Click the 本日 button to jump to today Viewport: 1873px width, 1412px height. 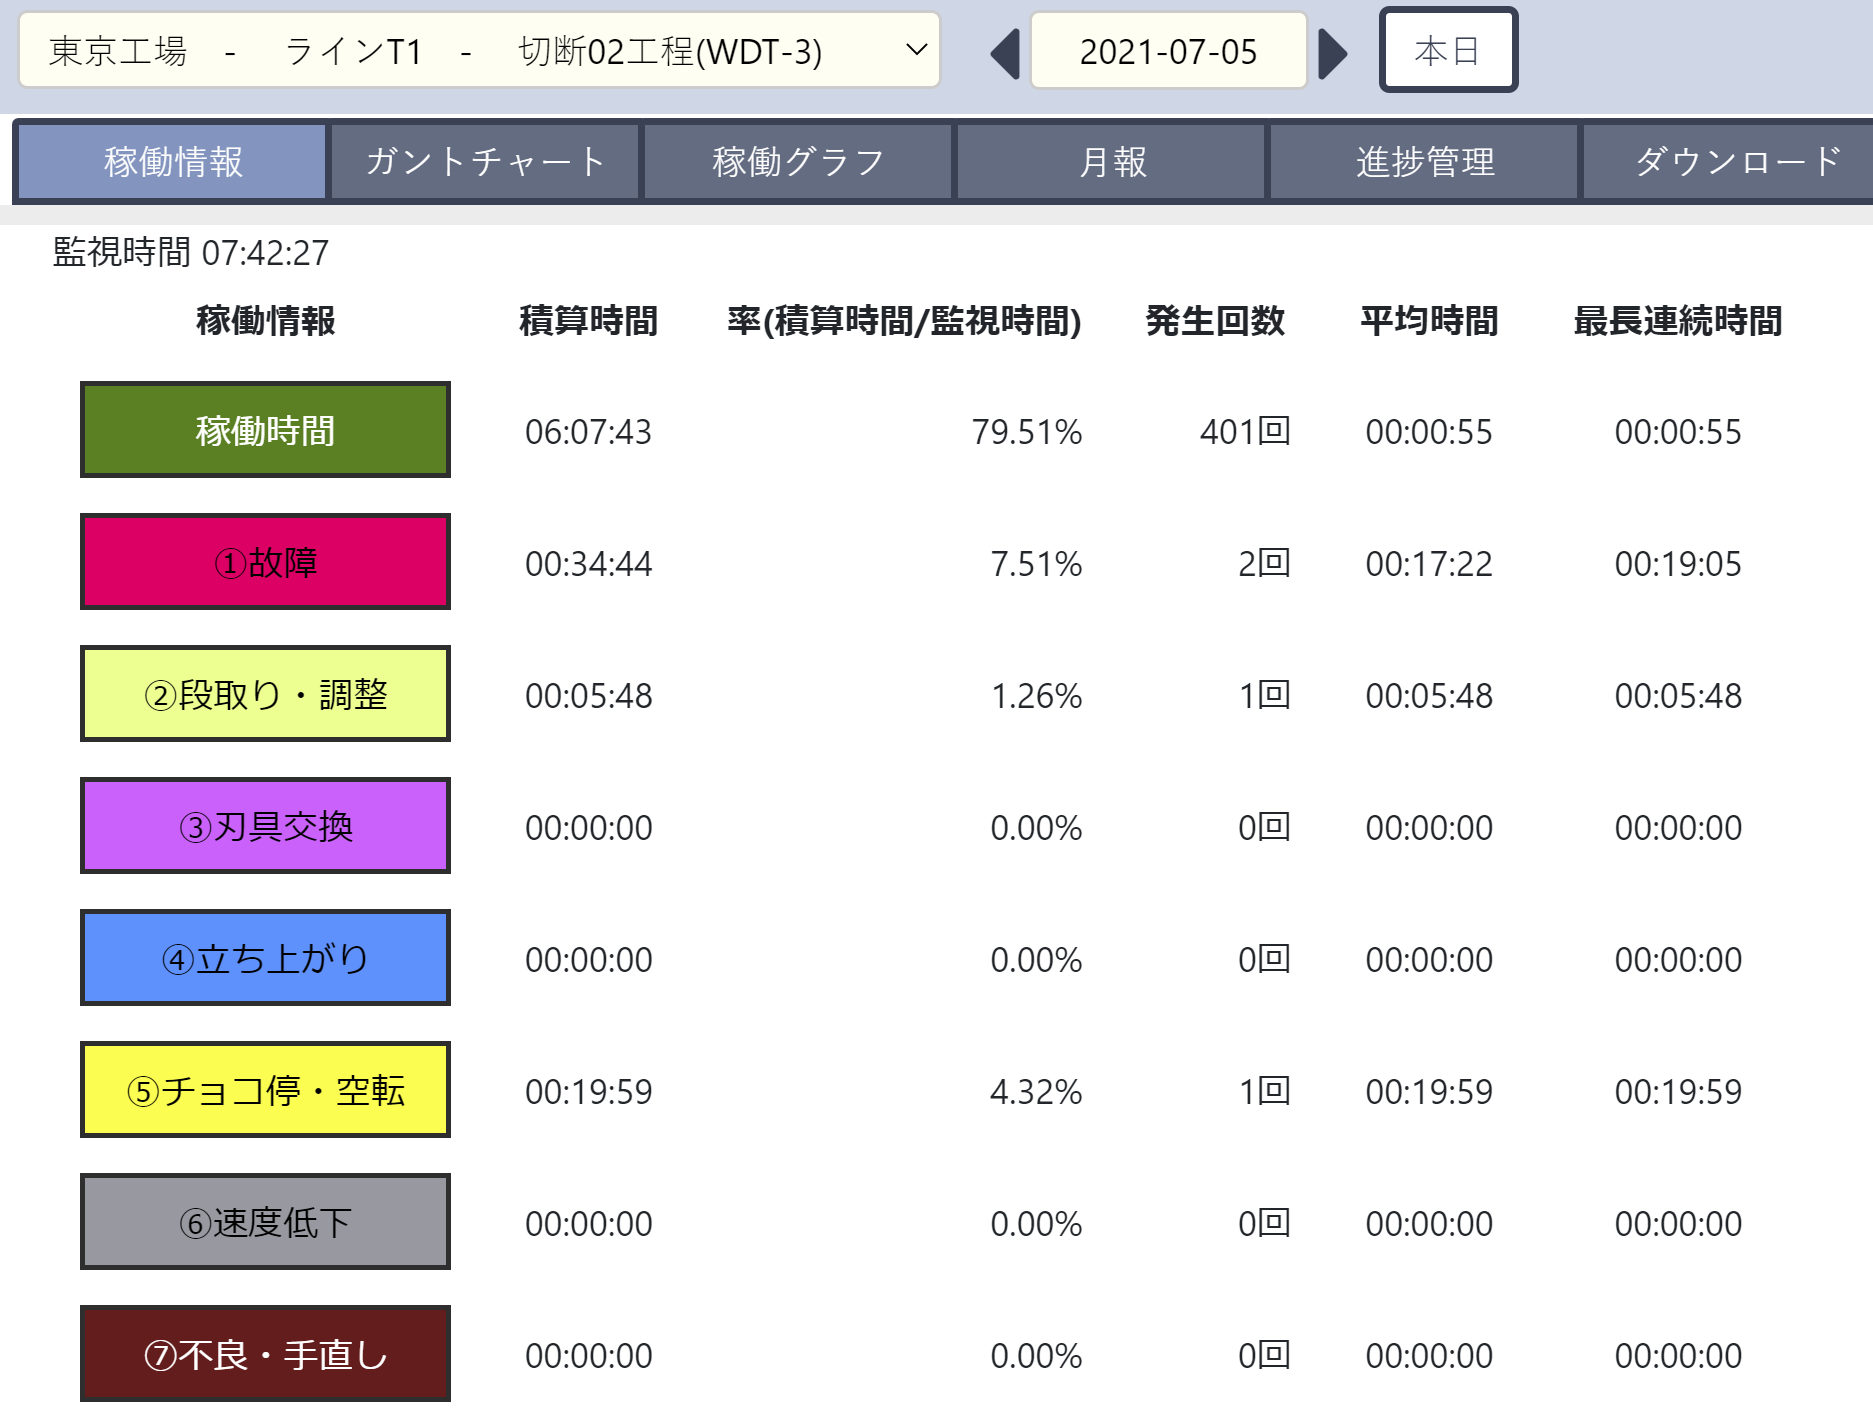[1448, 50]
